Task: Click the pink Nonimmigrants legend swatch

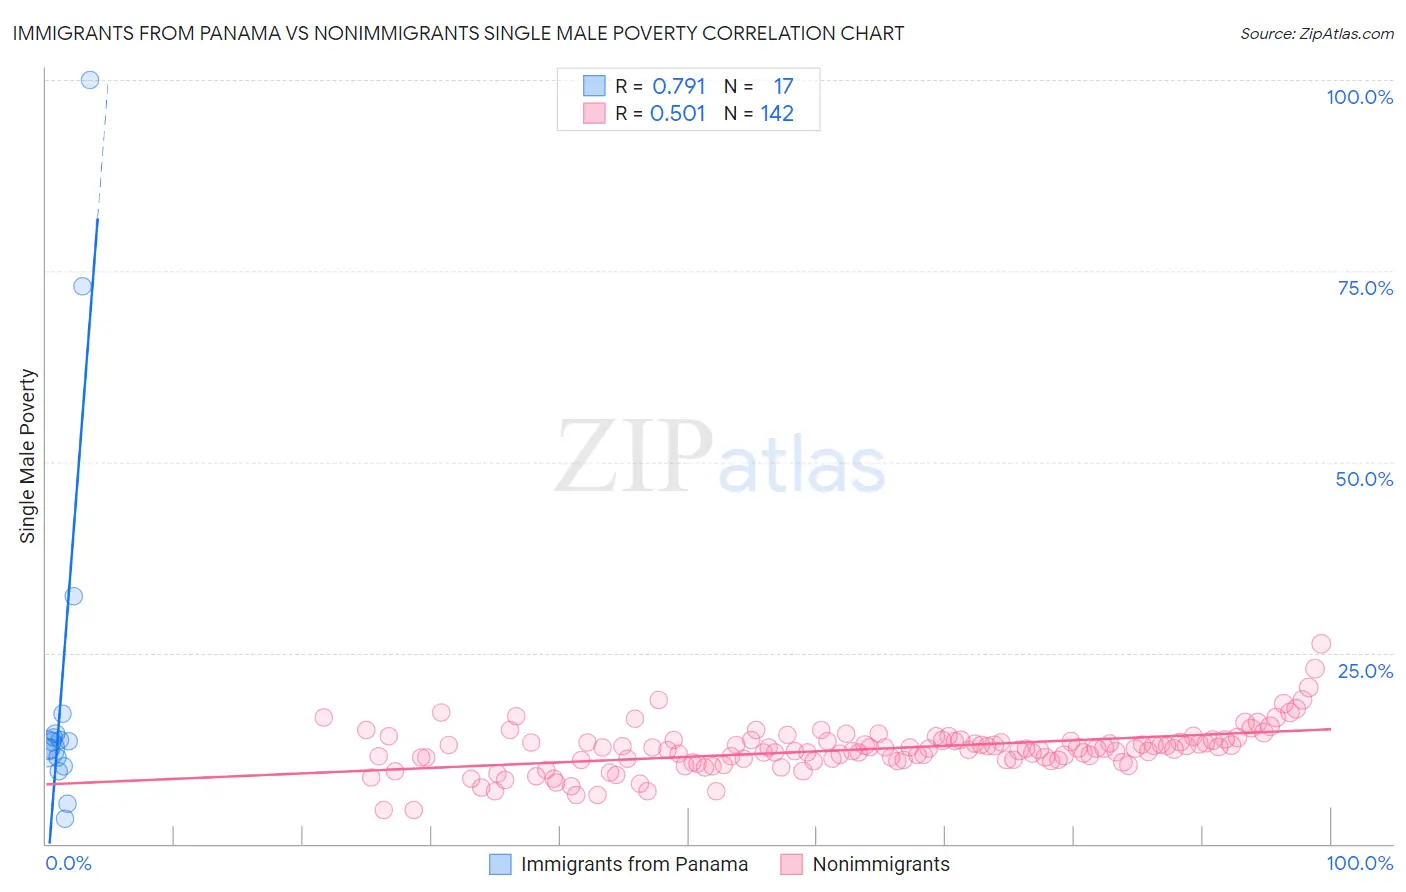Action: tap(792, 864)
